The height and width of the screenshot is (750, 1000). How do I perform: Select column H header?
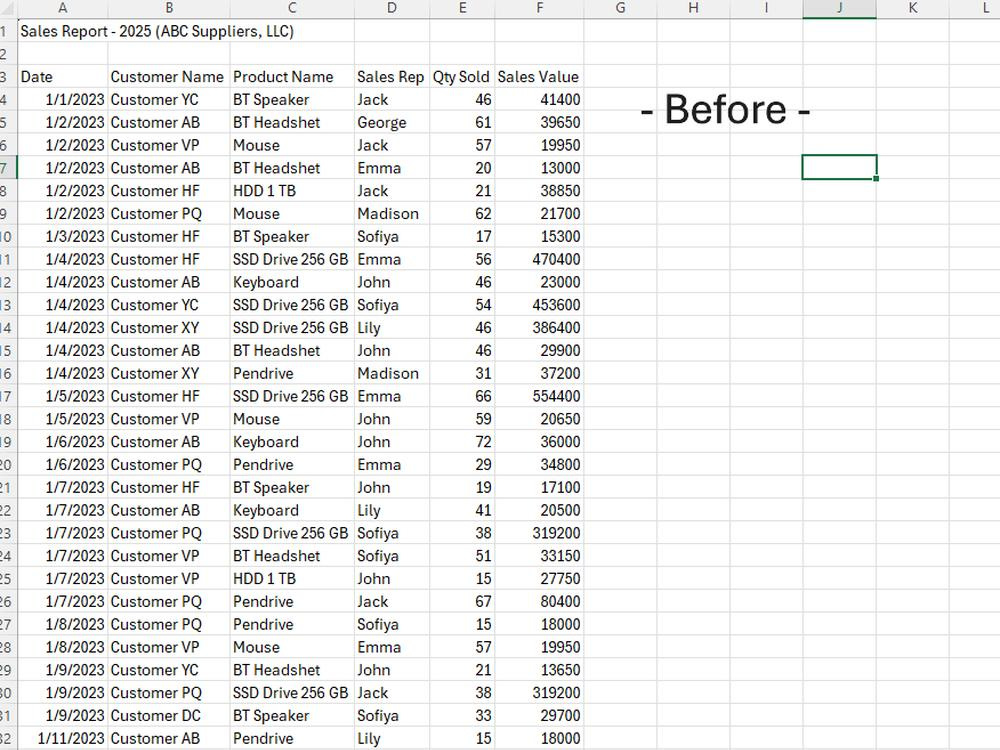693,8
